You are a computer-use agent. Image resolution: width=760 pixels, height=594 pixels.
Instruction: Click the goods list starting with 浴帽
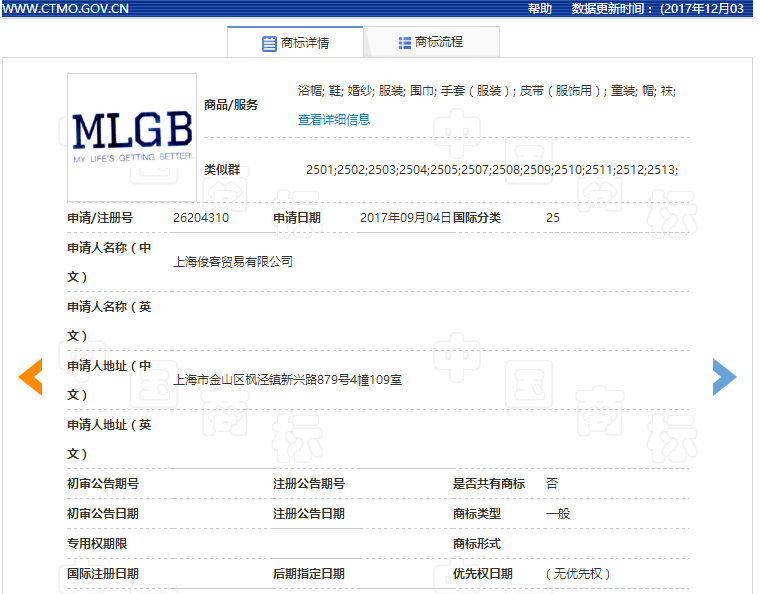(x=486, y=90)
